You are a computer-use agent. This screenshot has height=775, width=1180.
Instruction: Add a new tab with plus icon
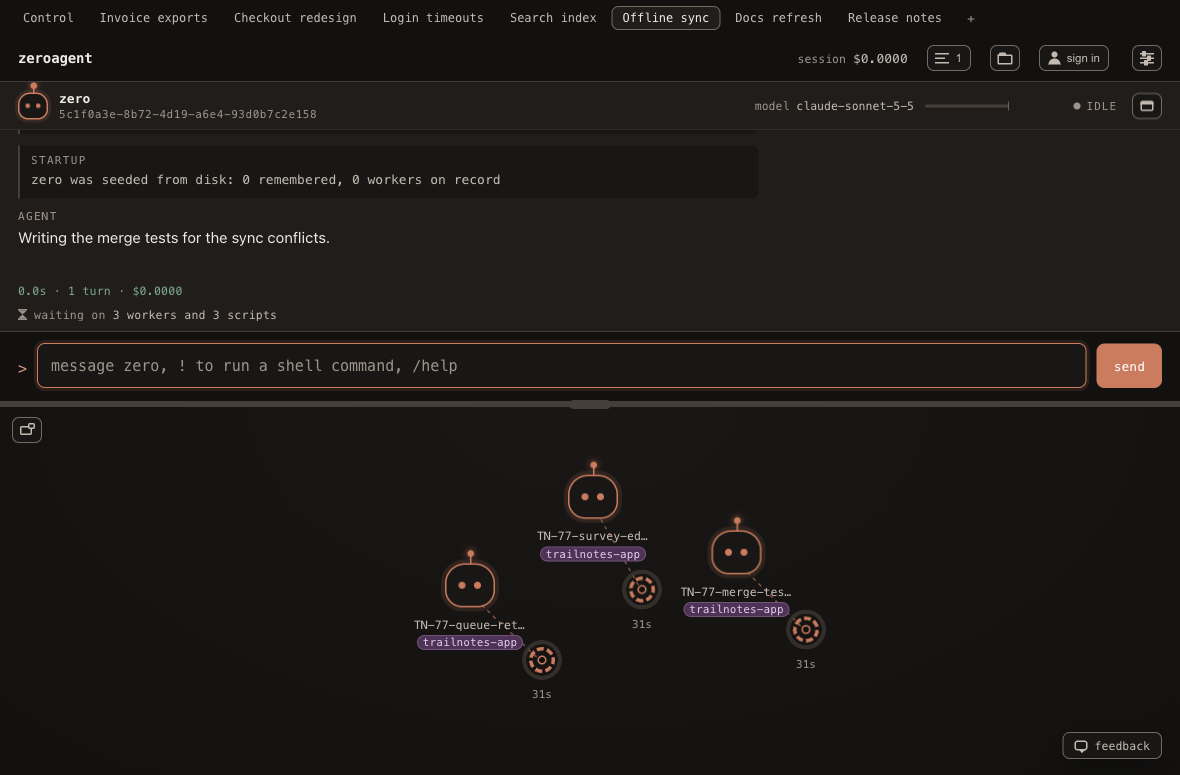pos(971,18)
